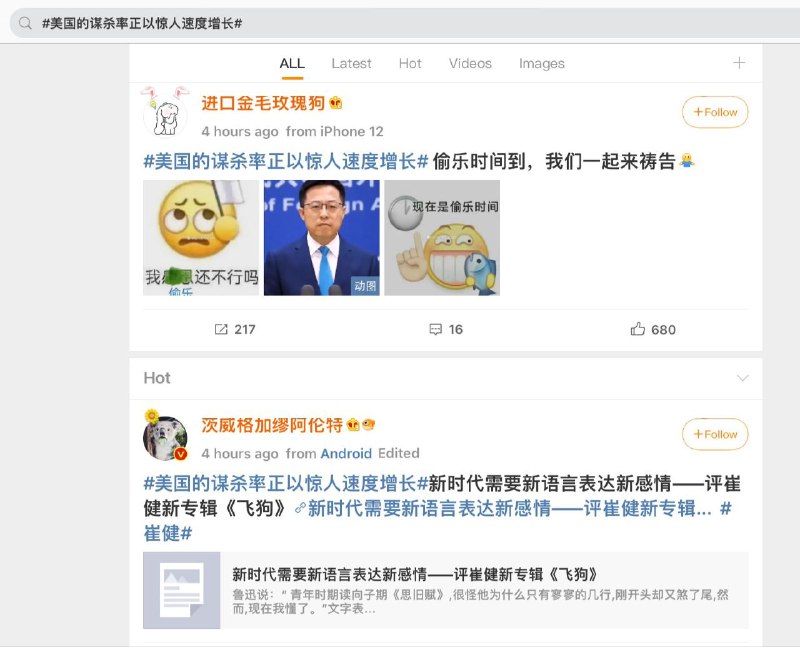Click the plus icon right of the Images tab
This screenshot has height=647, width=800.
coord(738,63)
